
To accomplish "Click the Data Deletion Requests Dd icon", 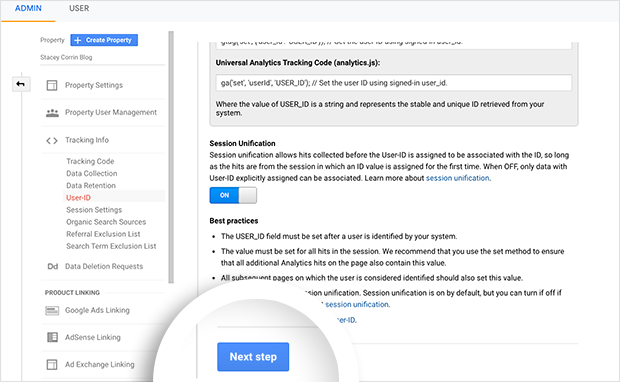I will tap(53, 267).
